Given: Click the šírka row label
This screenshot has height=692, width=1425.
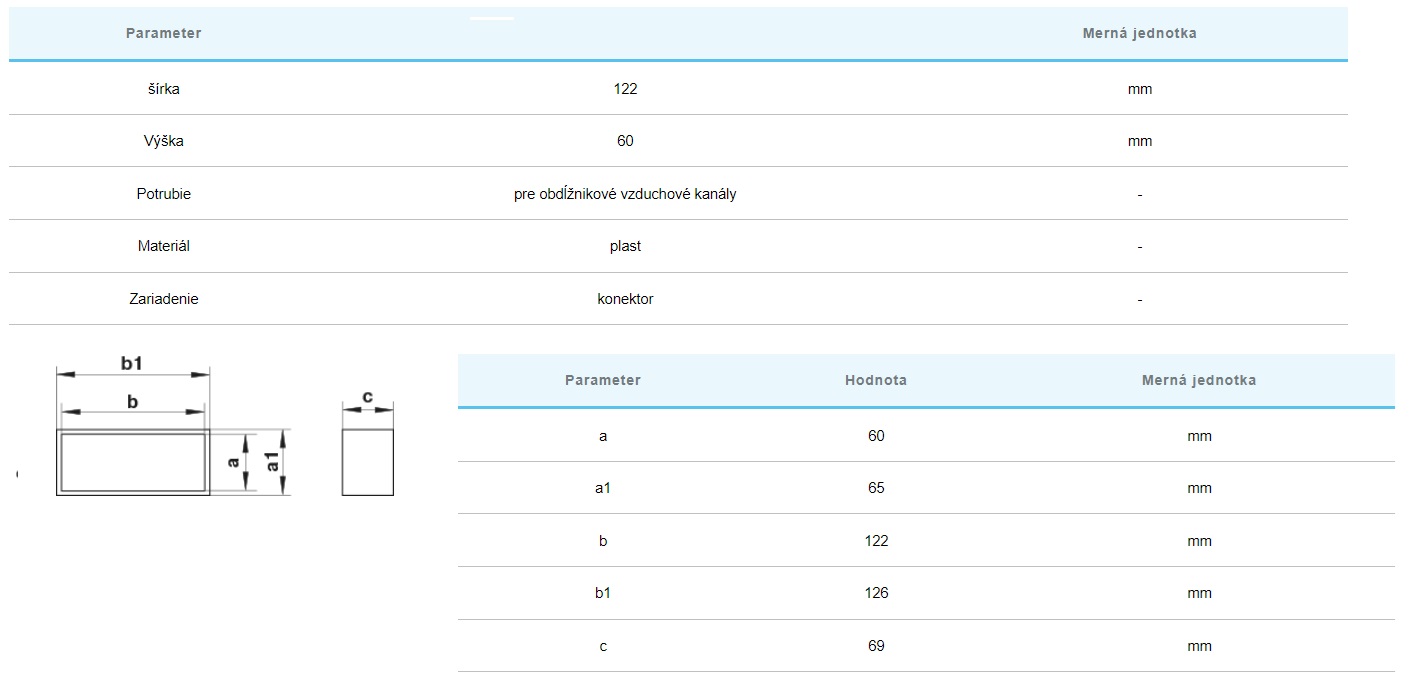Looking at the screenshot, I should pyautogui.click(x=163, y=89).
